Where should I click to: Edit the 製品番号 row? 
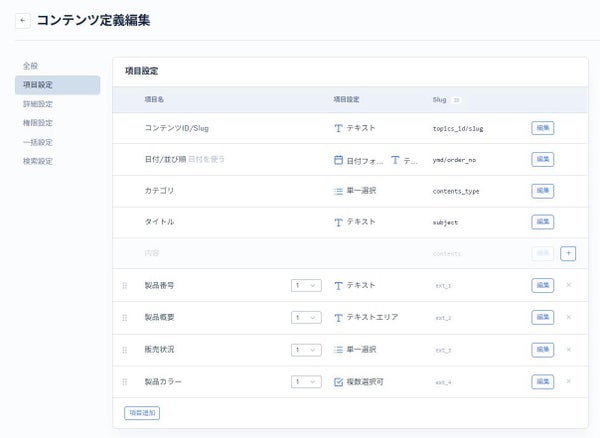(543, 285)
